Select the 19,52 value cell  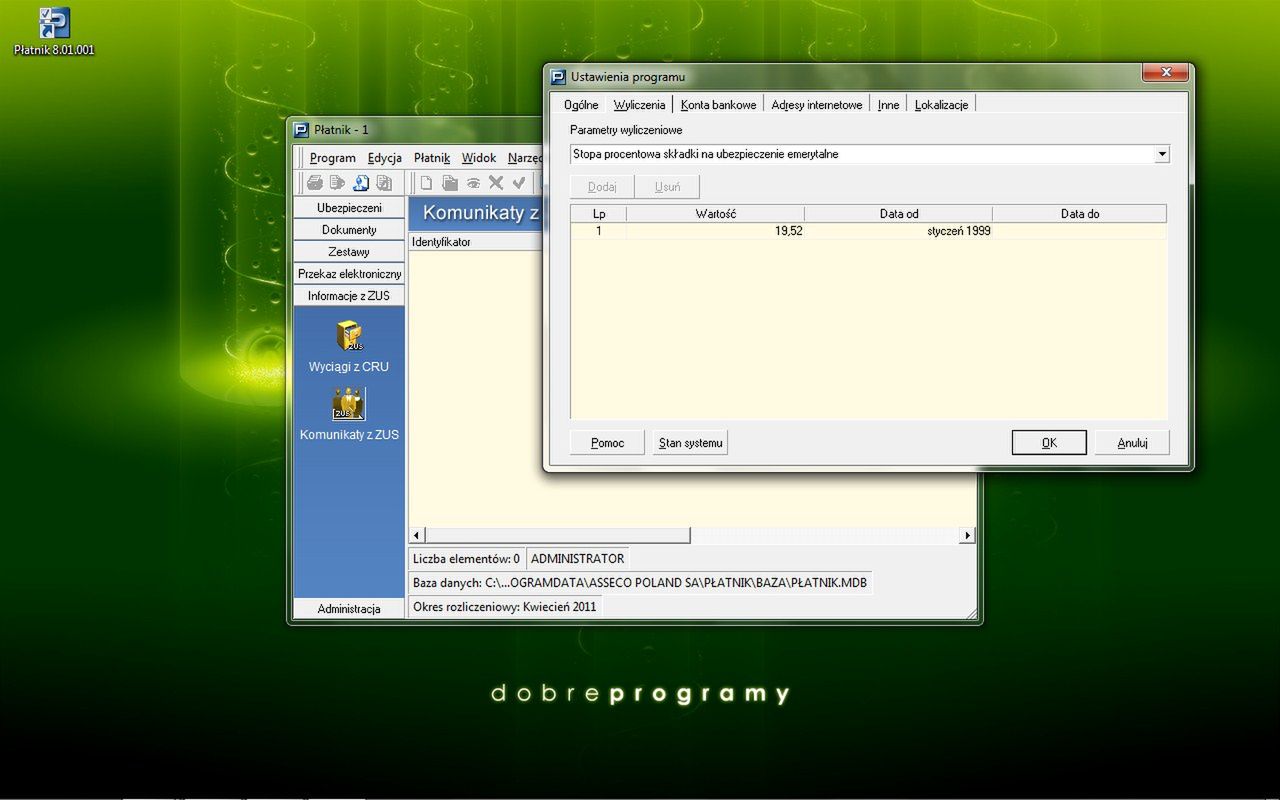[x=715, y=231]
